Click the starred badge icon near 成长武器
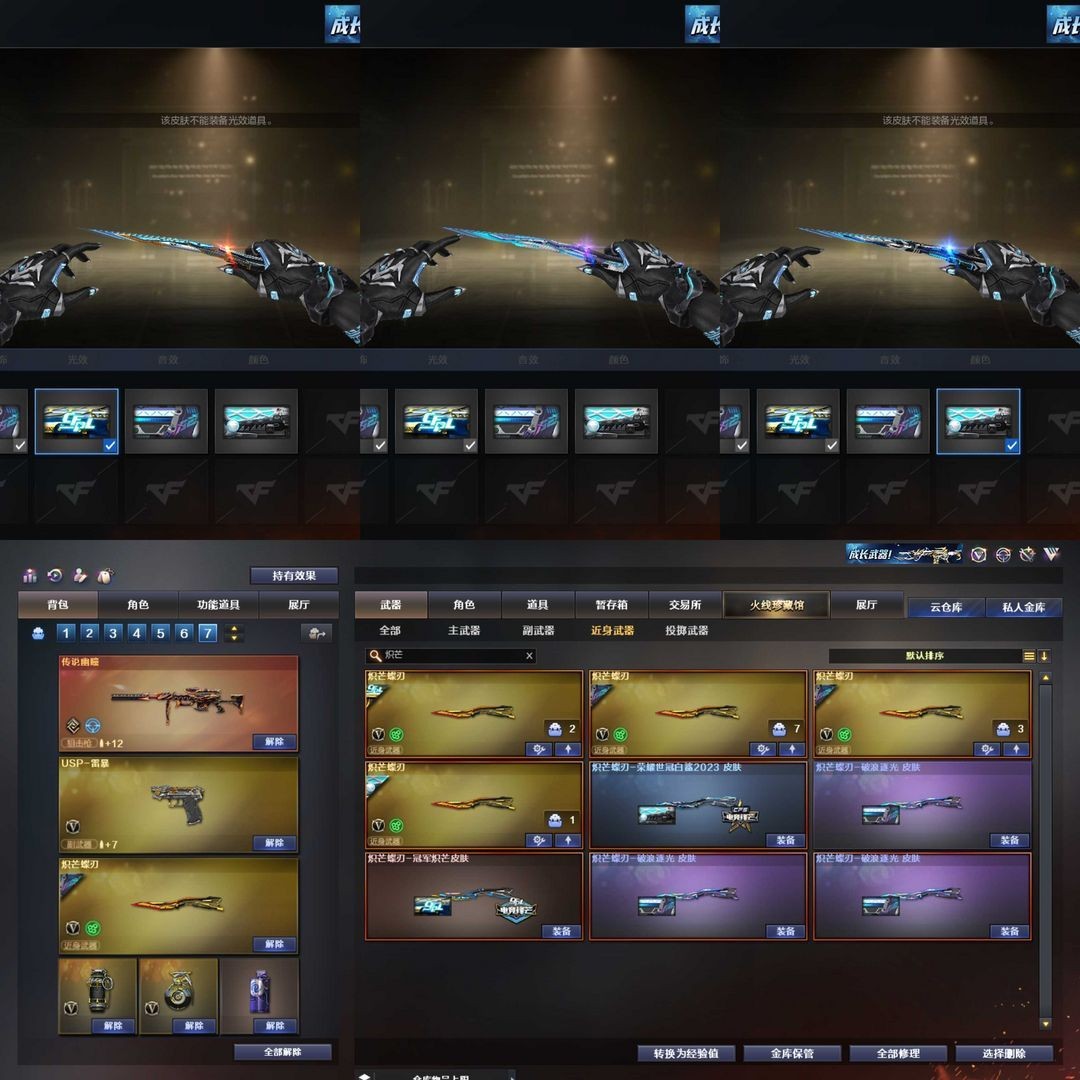This screenshot has width=1080, height=1080. (1027, 554)
